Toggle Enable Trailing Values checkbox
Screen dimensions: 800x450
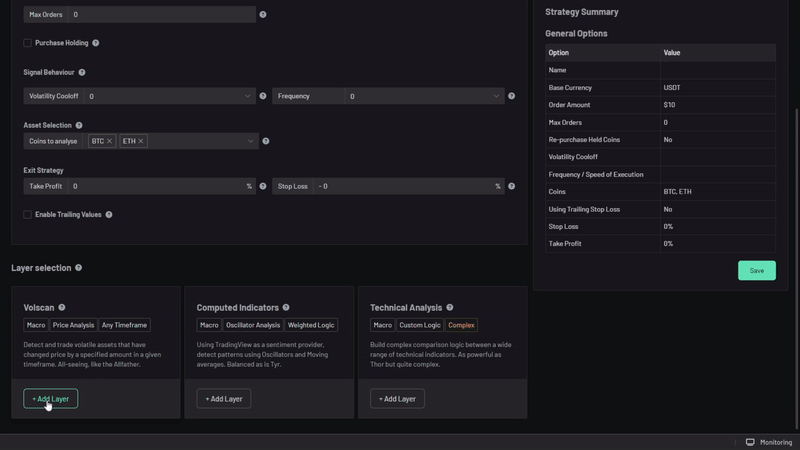pos(28,215)
